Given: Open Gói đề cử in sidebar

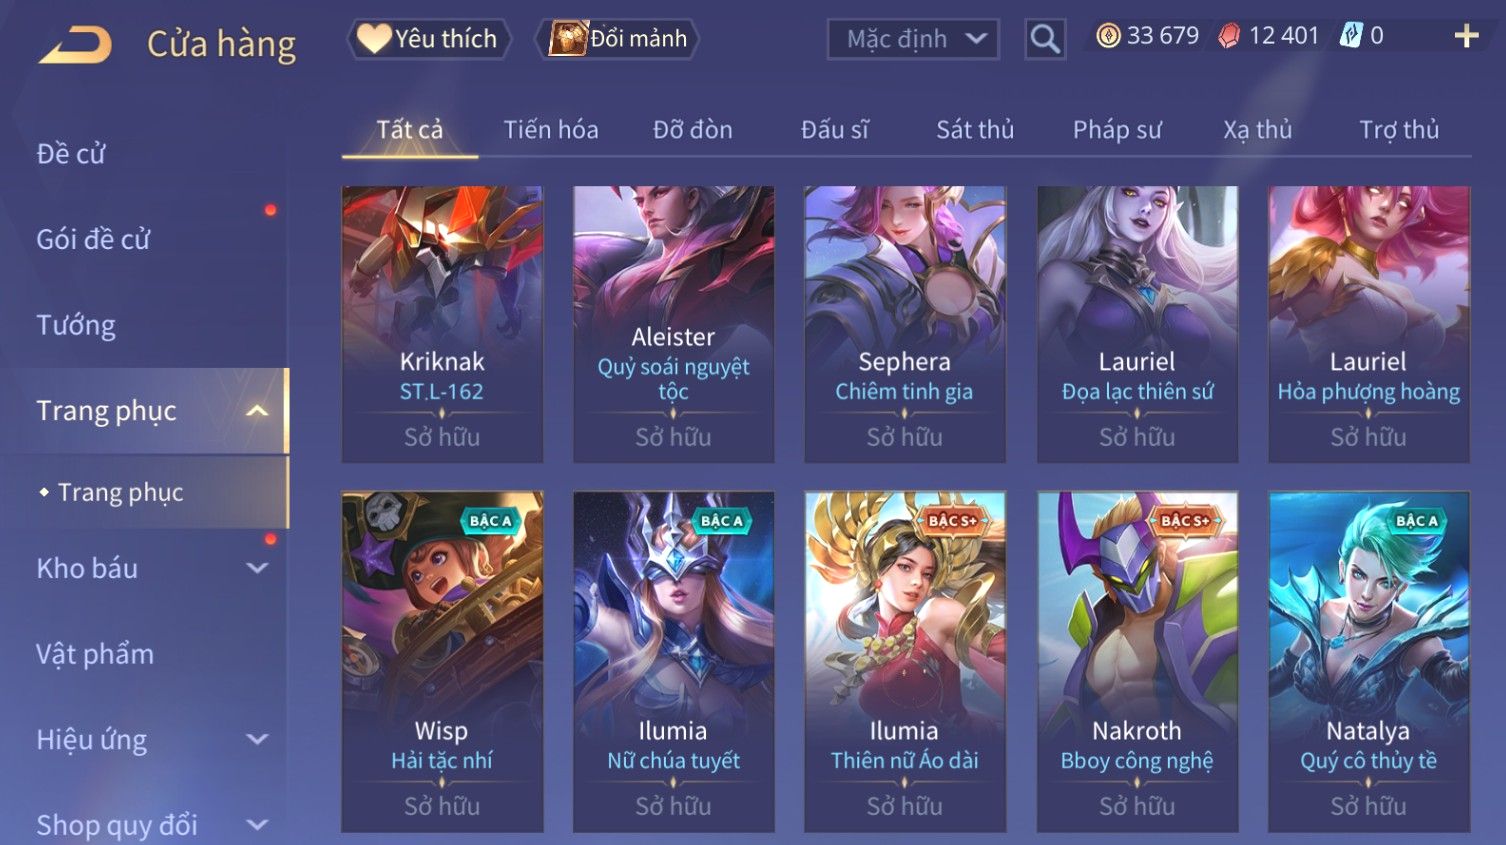Looking at the screenshot, I should (x=93, y=240).
